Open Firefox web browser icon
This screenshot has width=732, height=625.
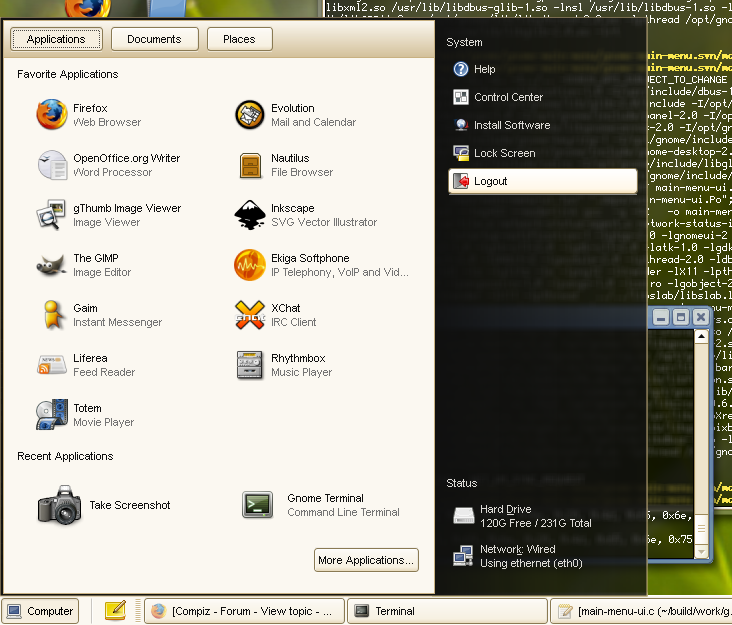tap(52, 114)
